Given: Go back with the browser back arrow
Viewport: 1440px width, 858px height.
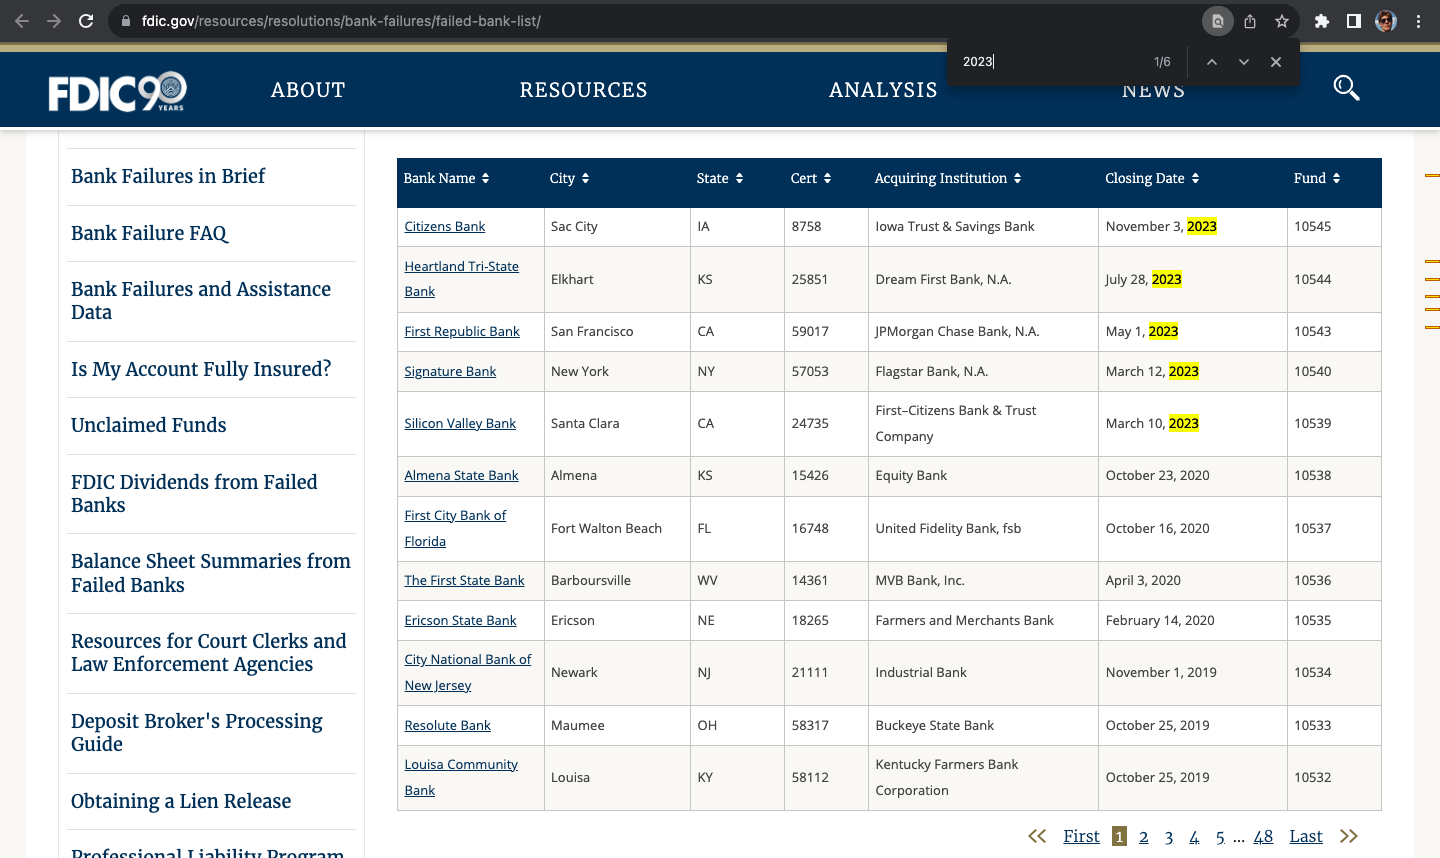Looking at the screenshot, I should 22,21.
